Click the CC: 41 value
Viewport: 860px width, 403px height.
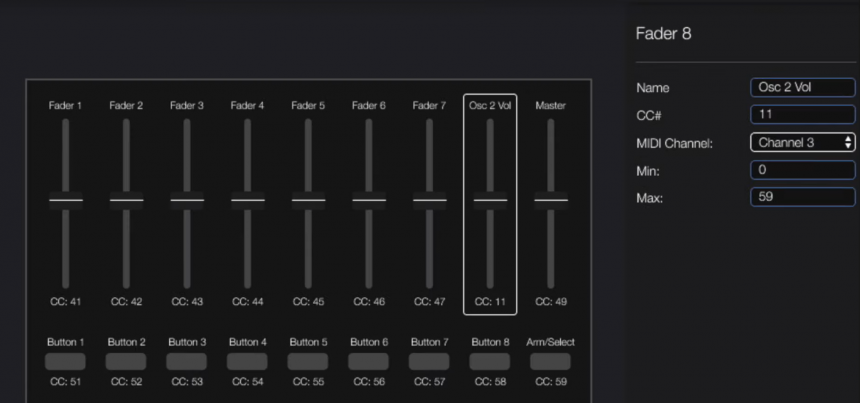65,302
